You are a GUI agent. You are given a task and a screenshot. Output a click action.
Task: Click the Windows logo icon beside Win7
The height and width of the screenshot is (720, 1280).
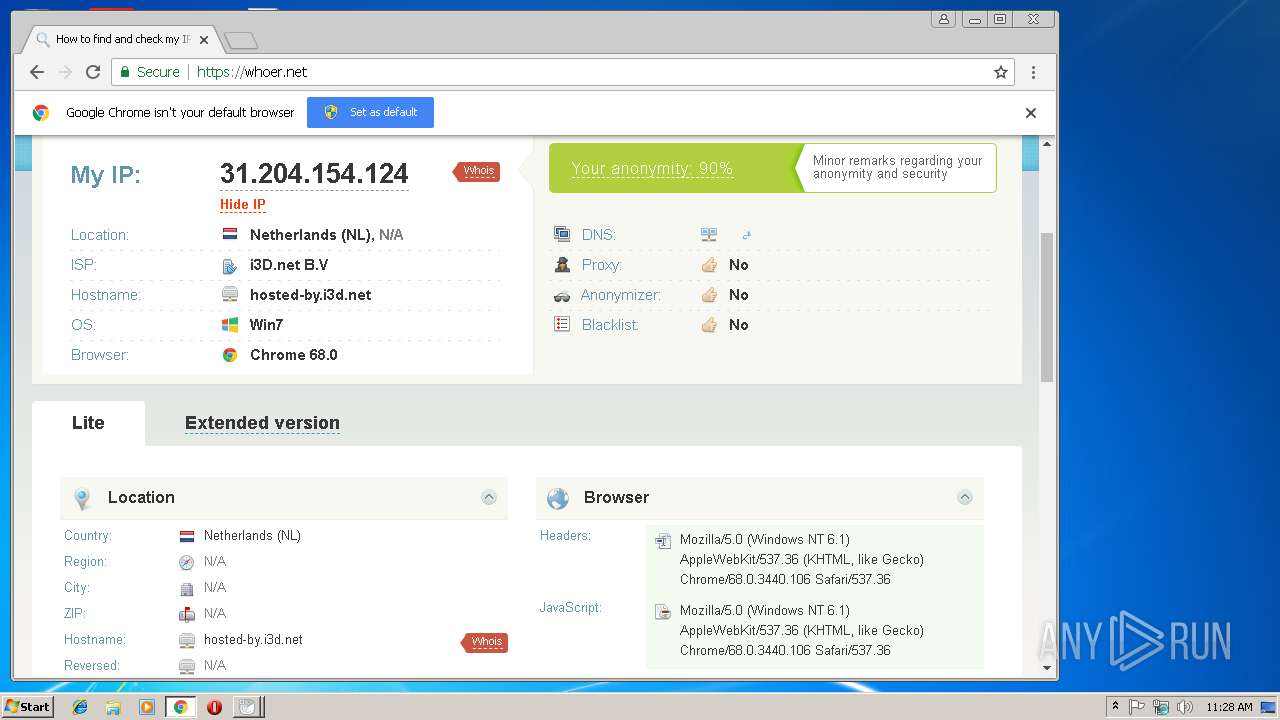click(230, 325)
